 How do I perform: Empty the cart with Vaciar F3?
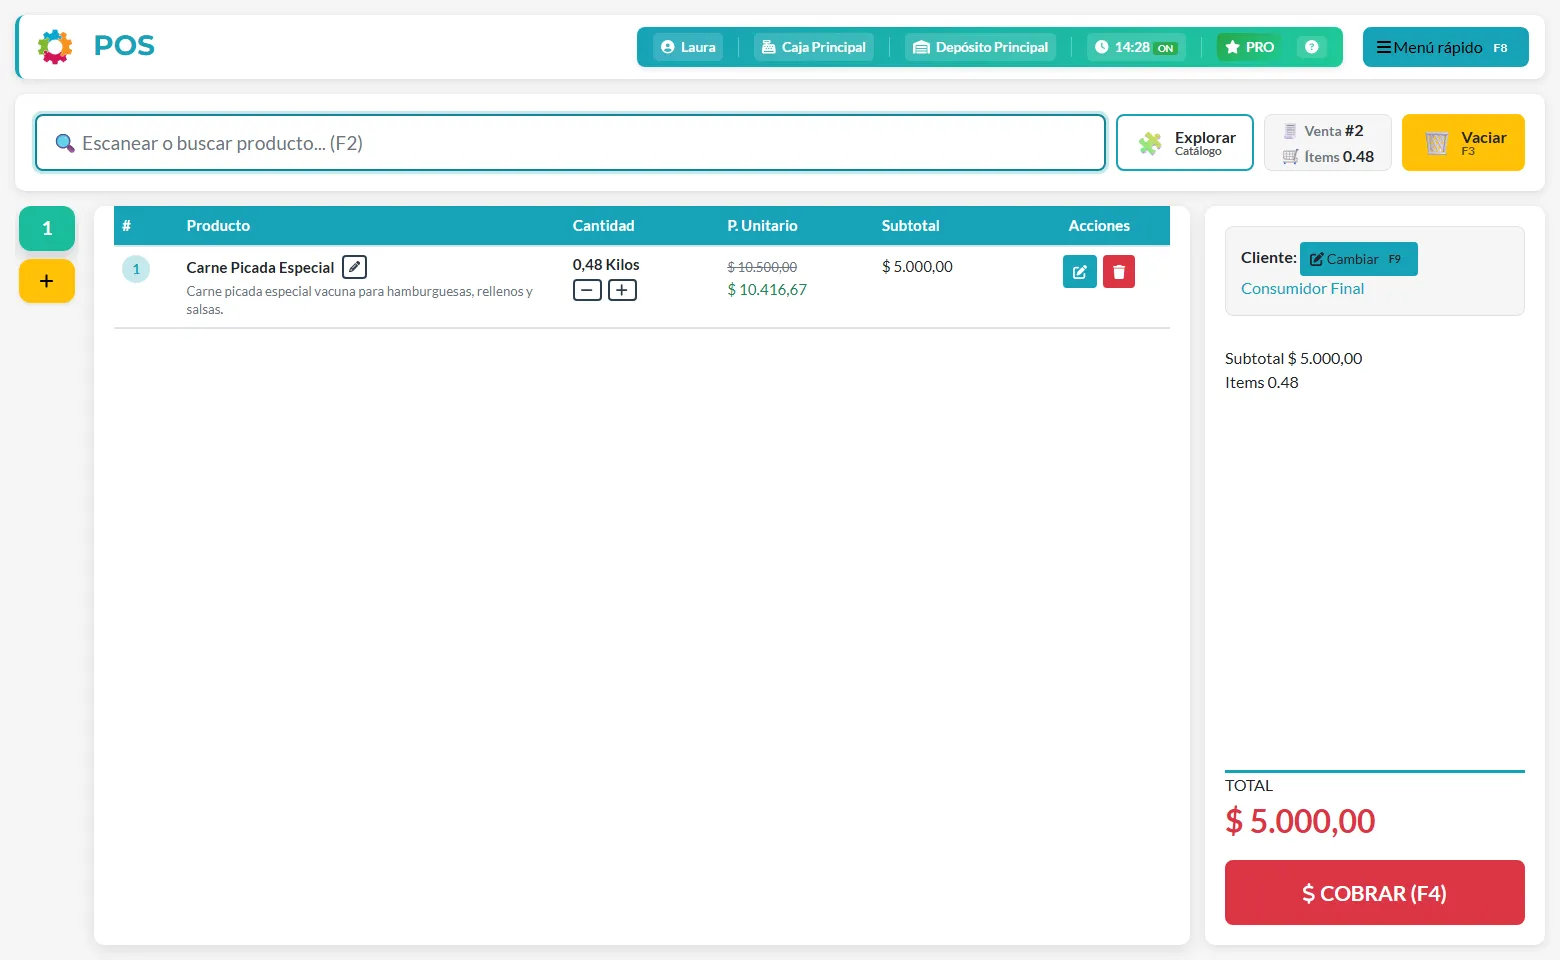point(1463,143)
